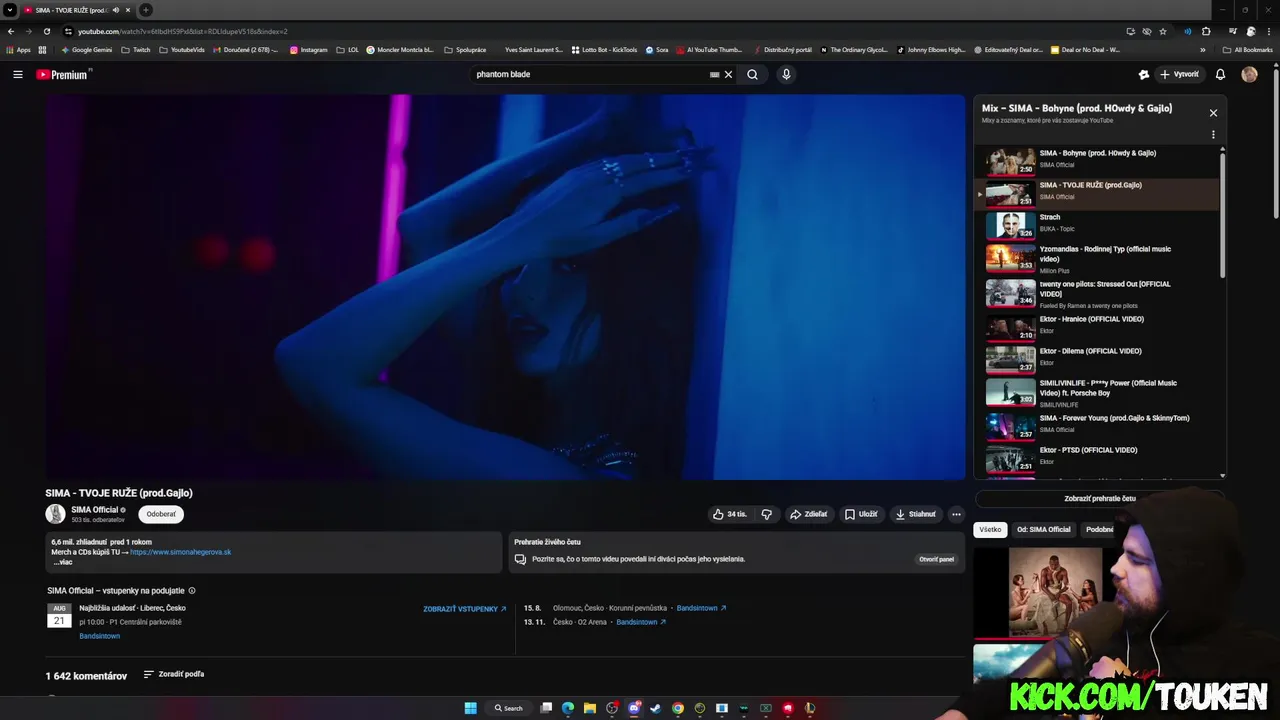Click the Mix playlist scrollbar
Image resolution: width=1280 pixels, height=720 pixels.
pos(1222,215)
